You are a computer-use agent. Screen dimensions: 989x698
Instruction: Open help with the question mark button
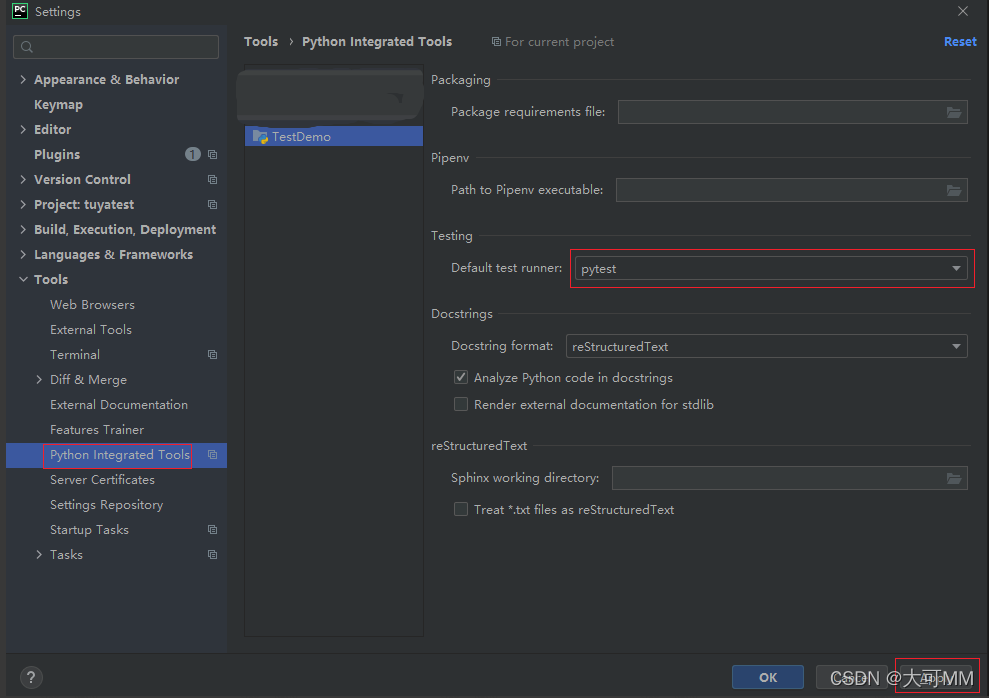pos(31,678)
